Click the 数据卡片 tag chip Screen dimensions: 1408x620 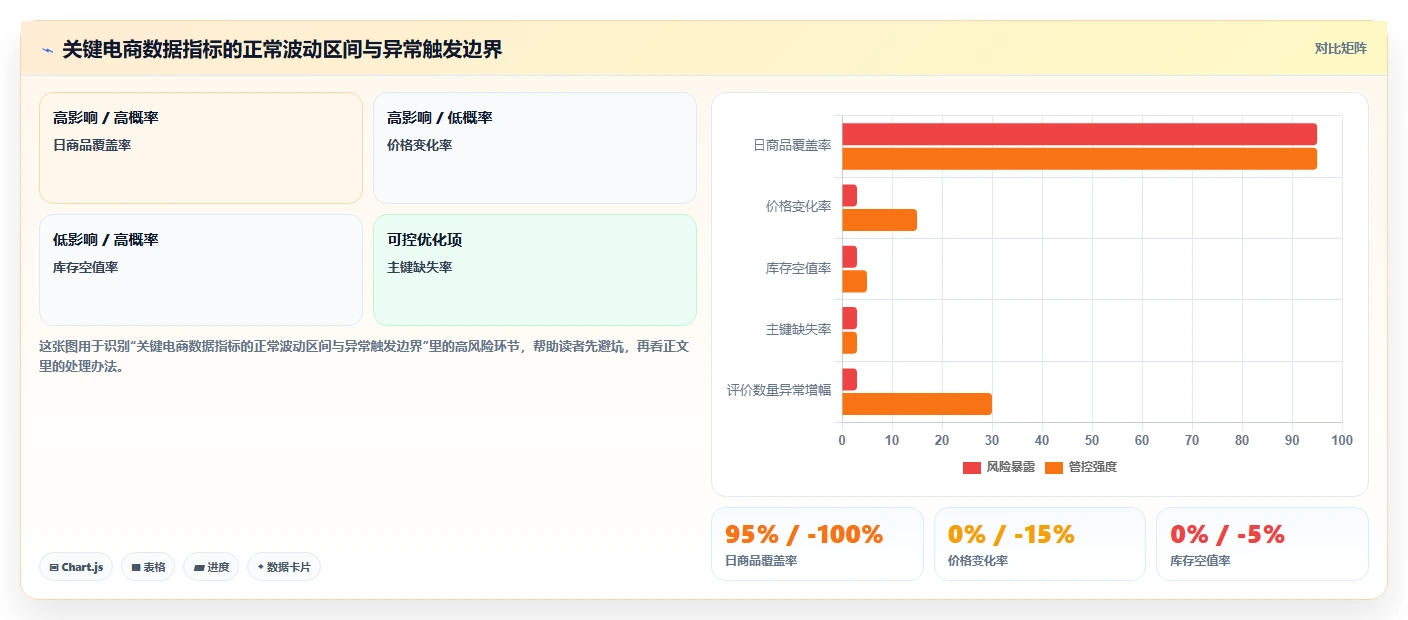[284, 567]
